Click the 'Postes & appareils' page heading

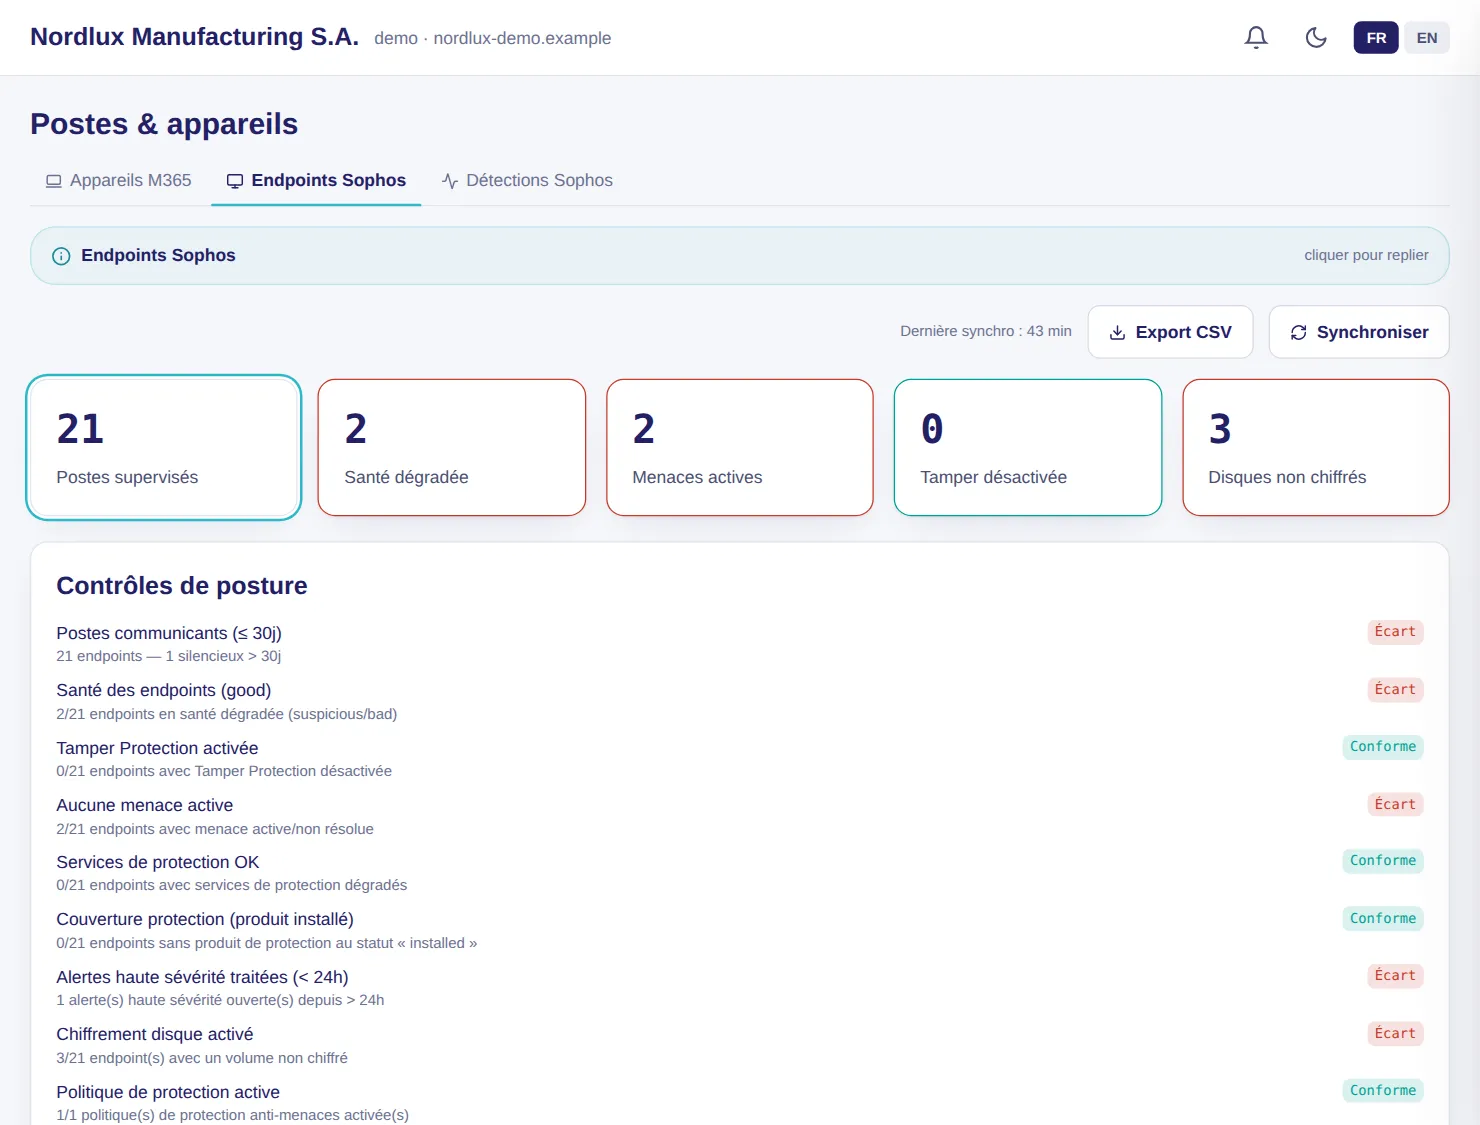point(164,124)
